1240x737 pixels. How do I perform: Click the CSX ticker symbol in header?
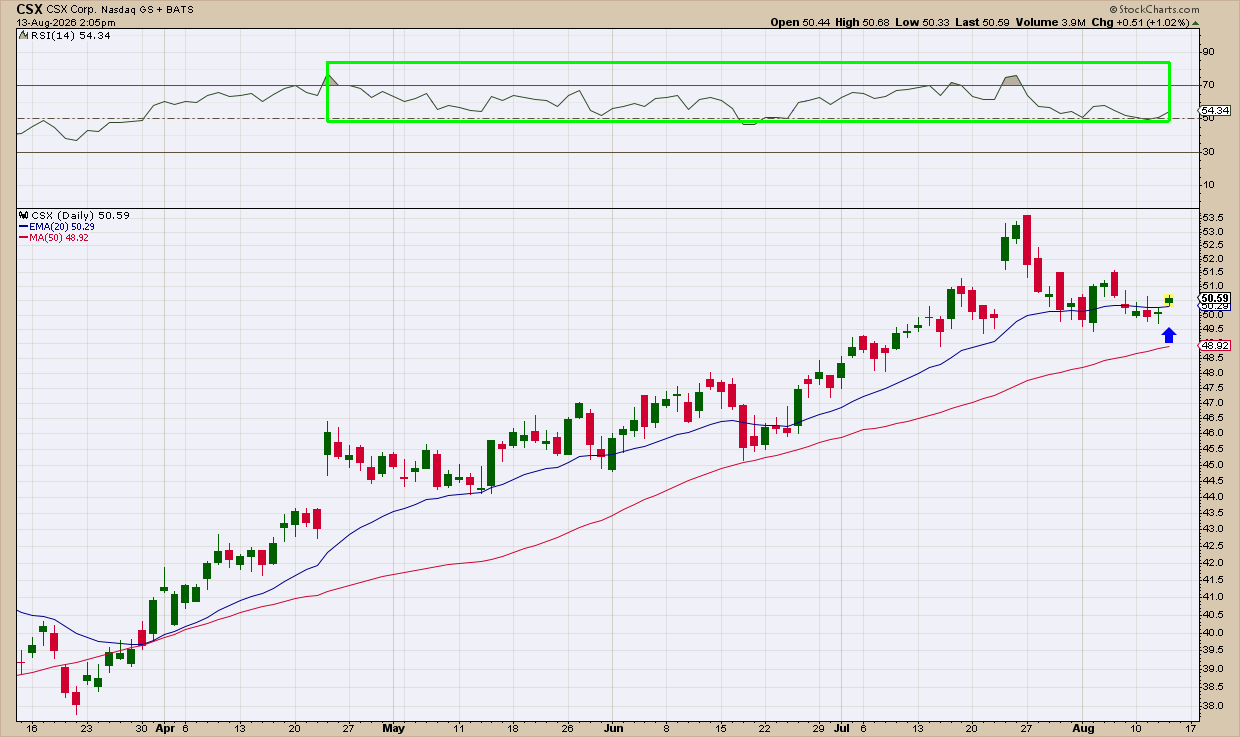point(28,8)
